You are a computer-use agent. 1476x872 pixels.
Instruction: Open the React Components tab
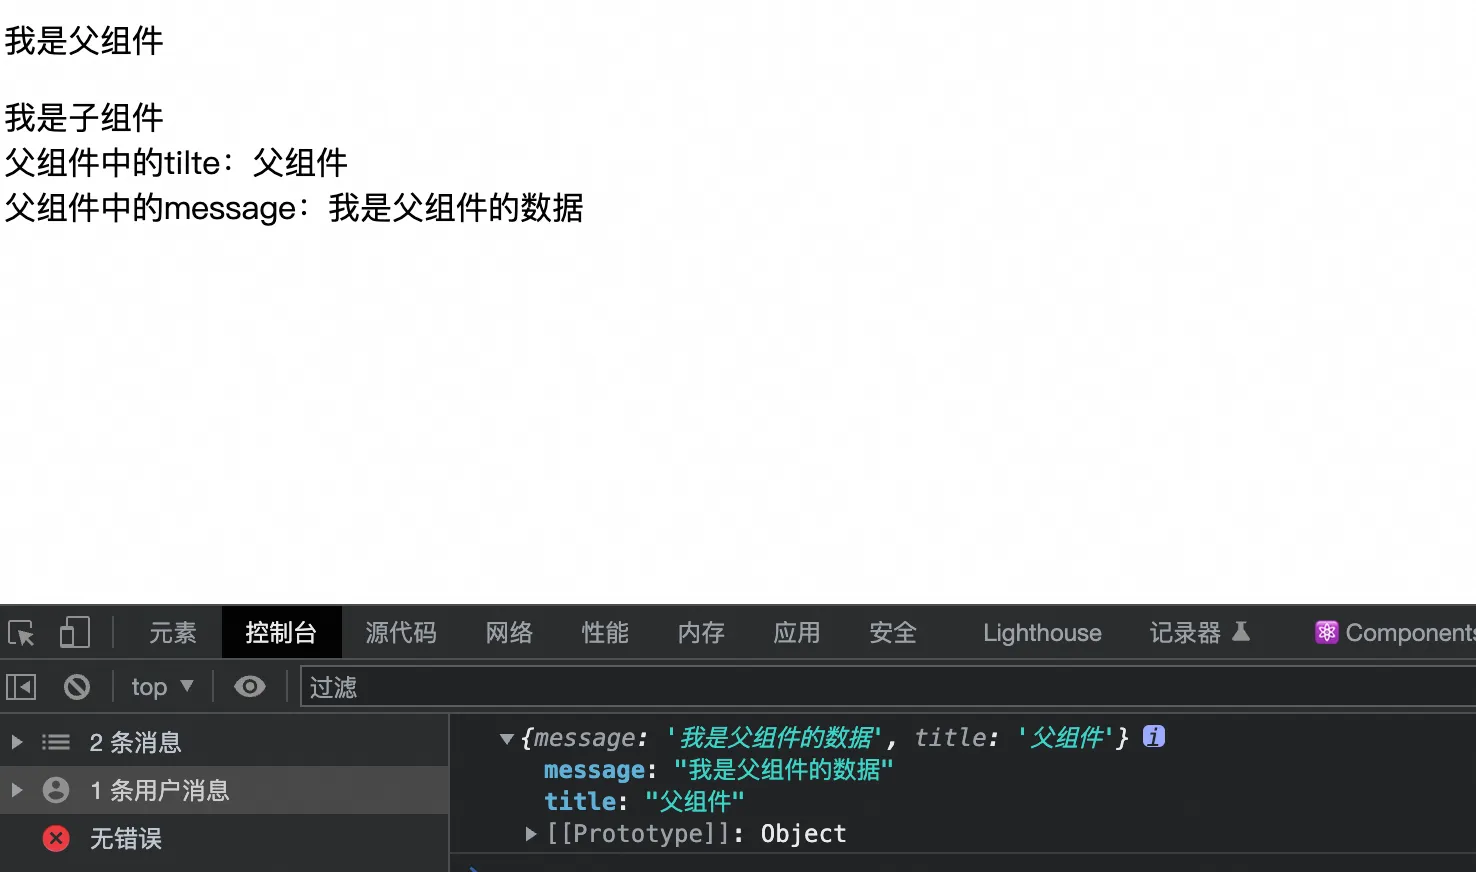[x=1396, y=633]
